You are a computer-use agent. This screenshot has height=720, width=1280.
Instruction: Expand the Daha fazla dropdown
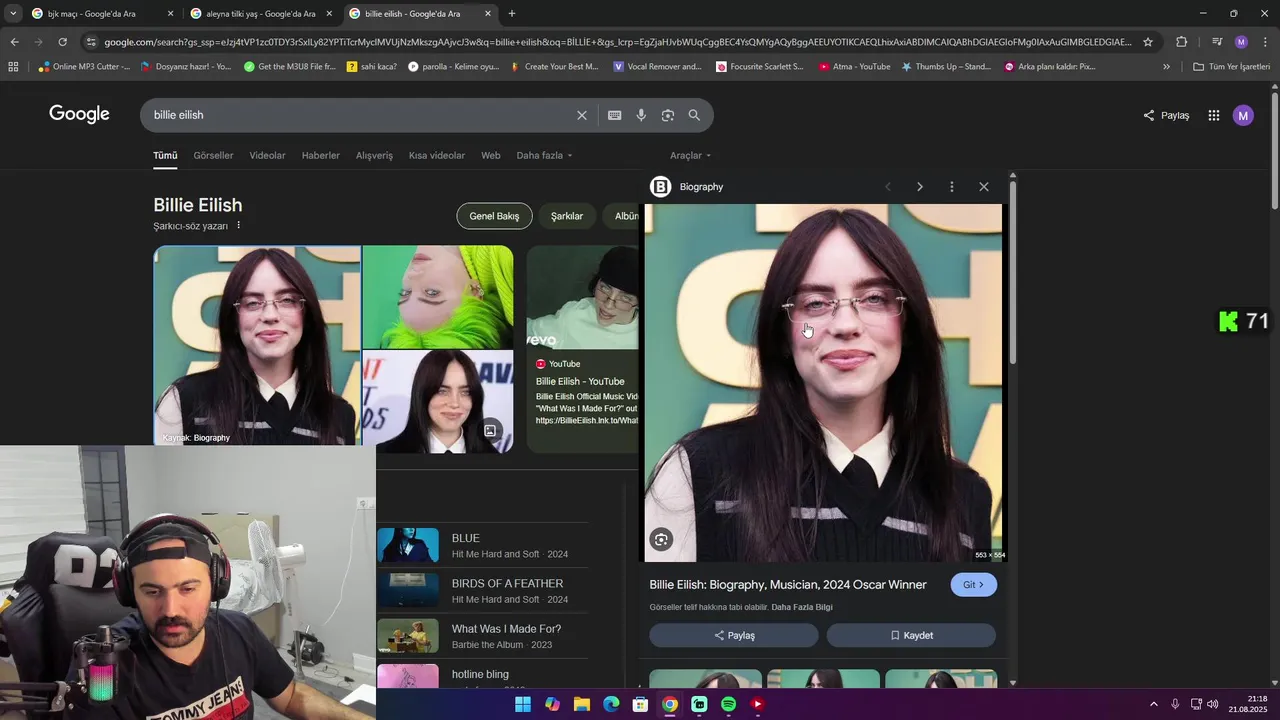pyautogui.click(x=545, y=155)
